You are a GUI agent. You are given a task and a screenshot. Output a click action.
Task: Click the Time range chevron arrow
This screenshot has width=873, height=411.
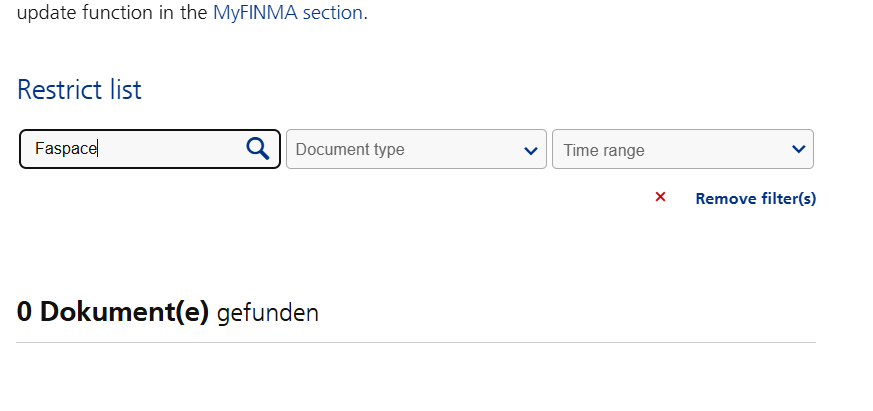798,149
